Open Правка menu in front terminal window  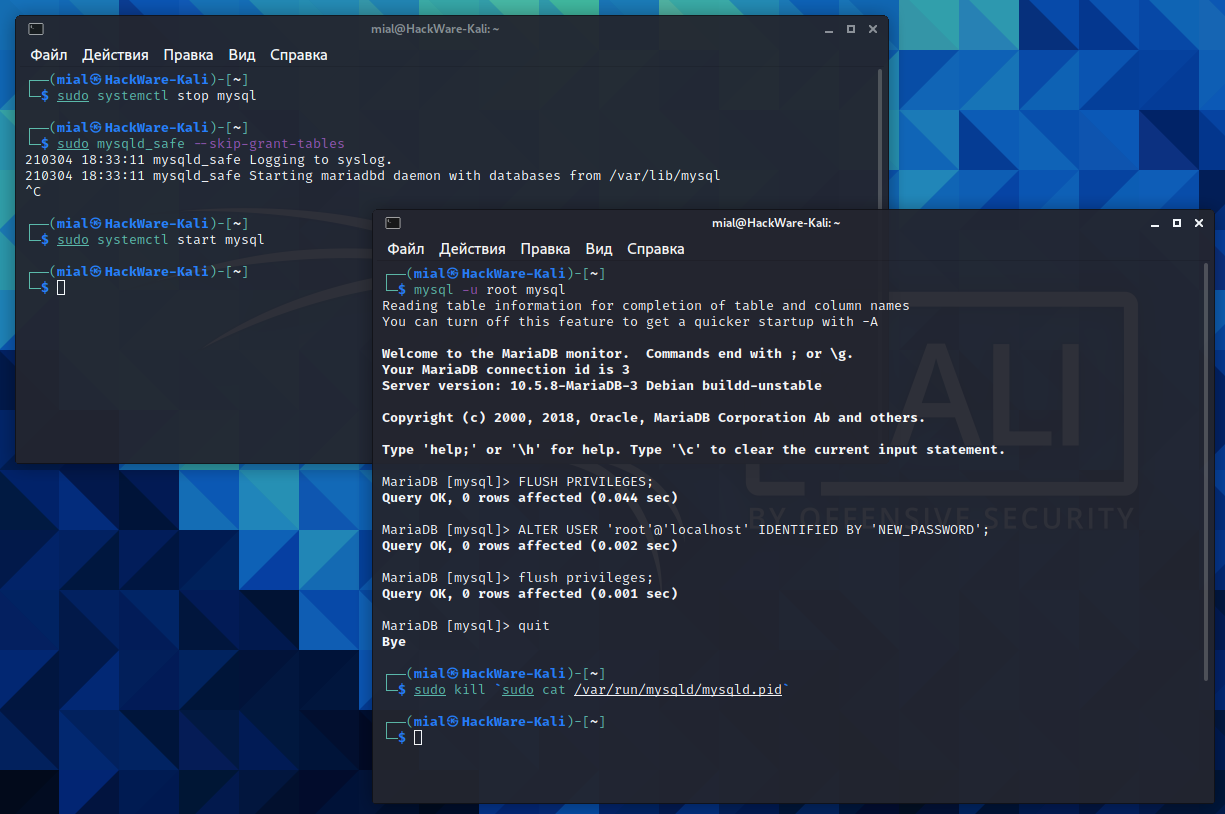coord(545,249)
